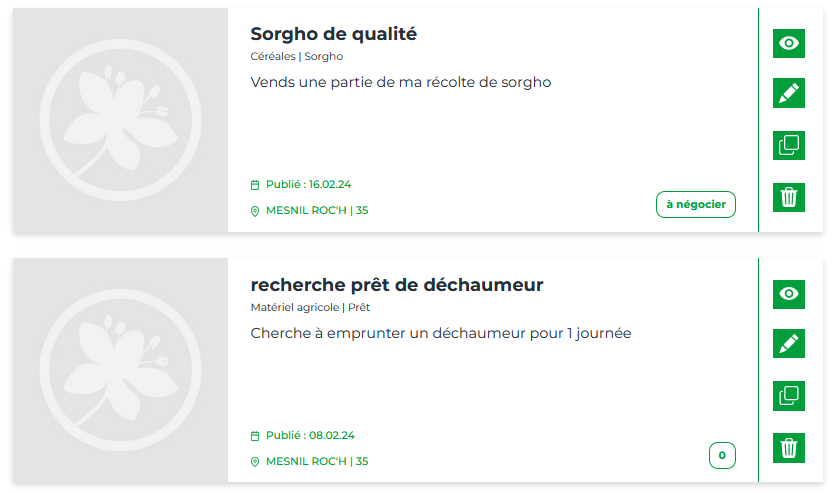Click the calendar icon beside Publié : 16.02.24

click(x=255, y=185)
